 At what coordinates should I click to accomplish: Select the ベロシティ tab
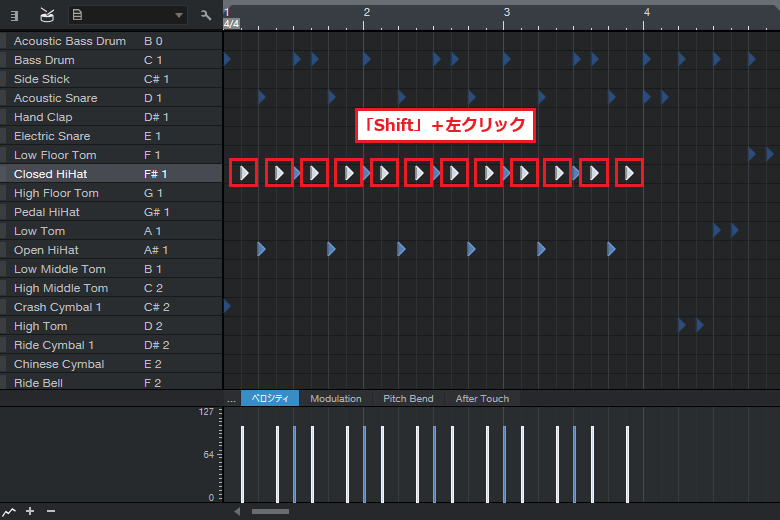click(x=270, y=398)
